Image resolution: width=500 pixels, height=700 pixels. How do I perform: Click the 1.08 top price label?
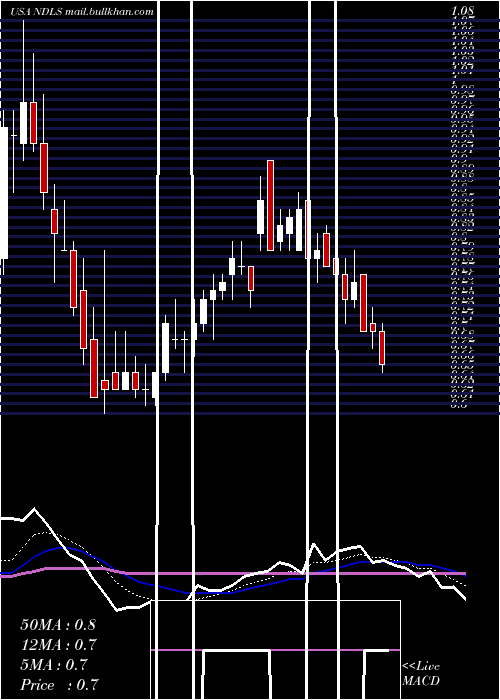[464, 11]
